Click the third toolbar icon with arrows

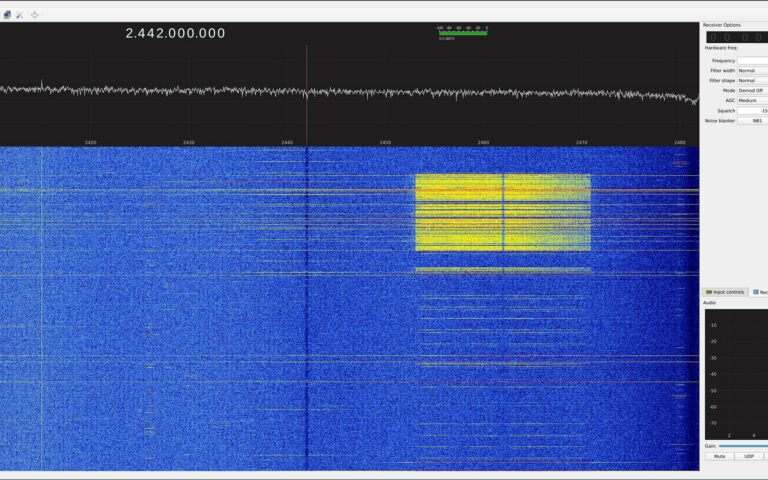pyautogui.click(x=35, y=15)
